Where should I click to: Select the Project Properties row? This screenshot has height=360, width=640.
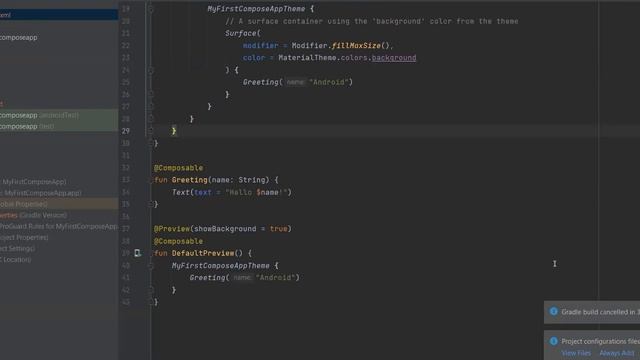(x=59, y=237)
